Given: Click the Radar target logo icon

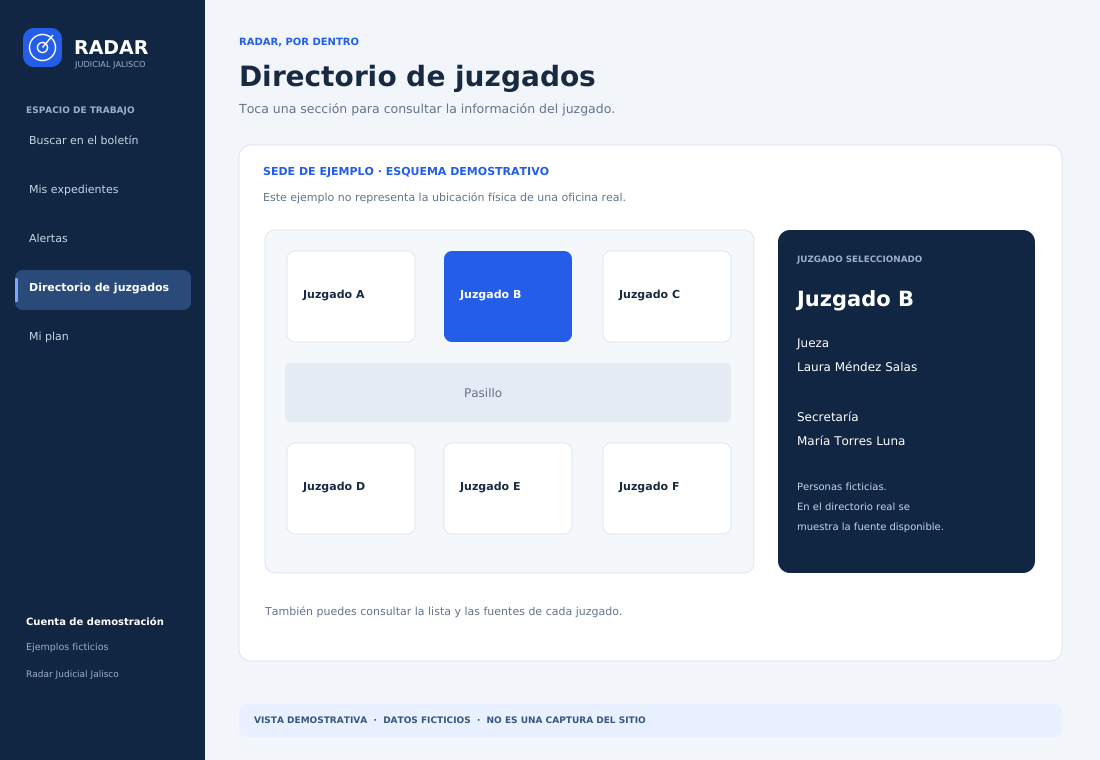Looking at the screenshot, I should pyautogui.click(x=42, y=48).
